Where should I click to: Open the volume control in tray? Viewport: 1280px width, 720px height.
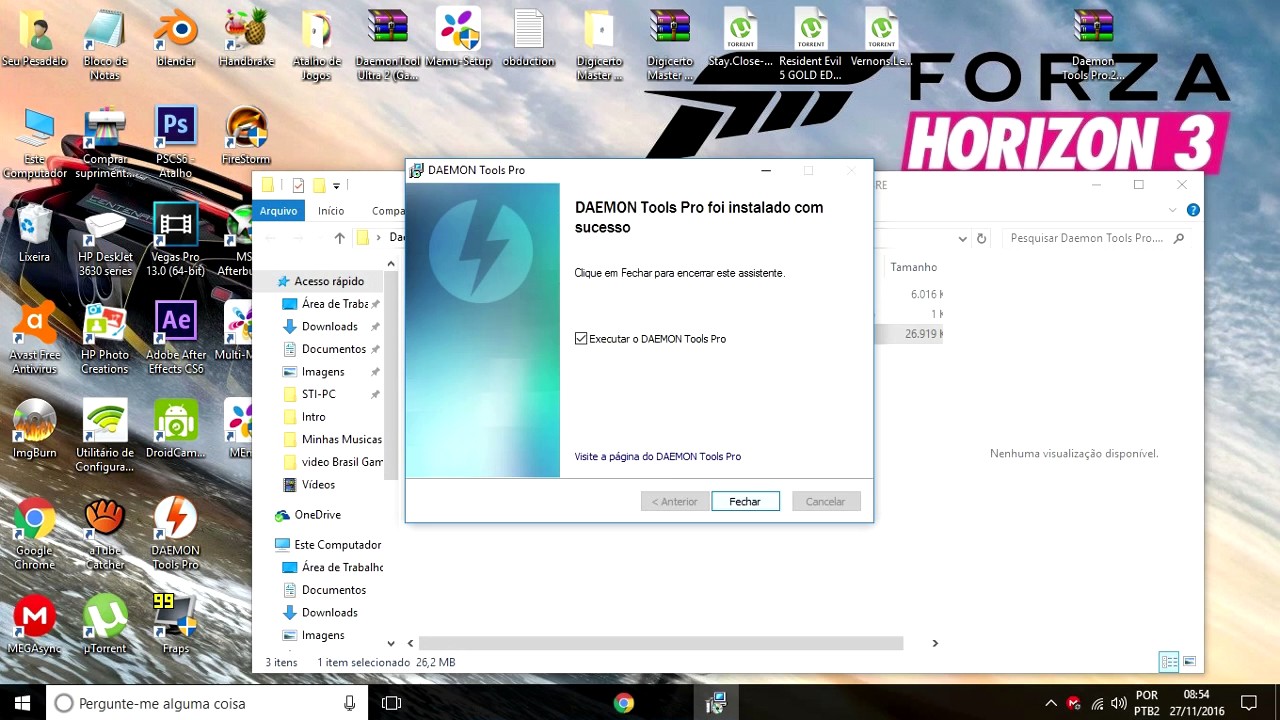click(1118, 703)
